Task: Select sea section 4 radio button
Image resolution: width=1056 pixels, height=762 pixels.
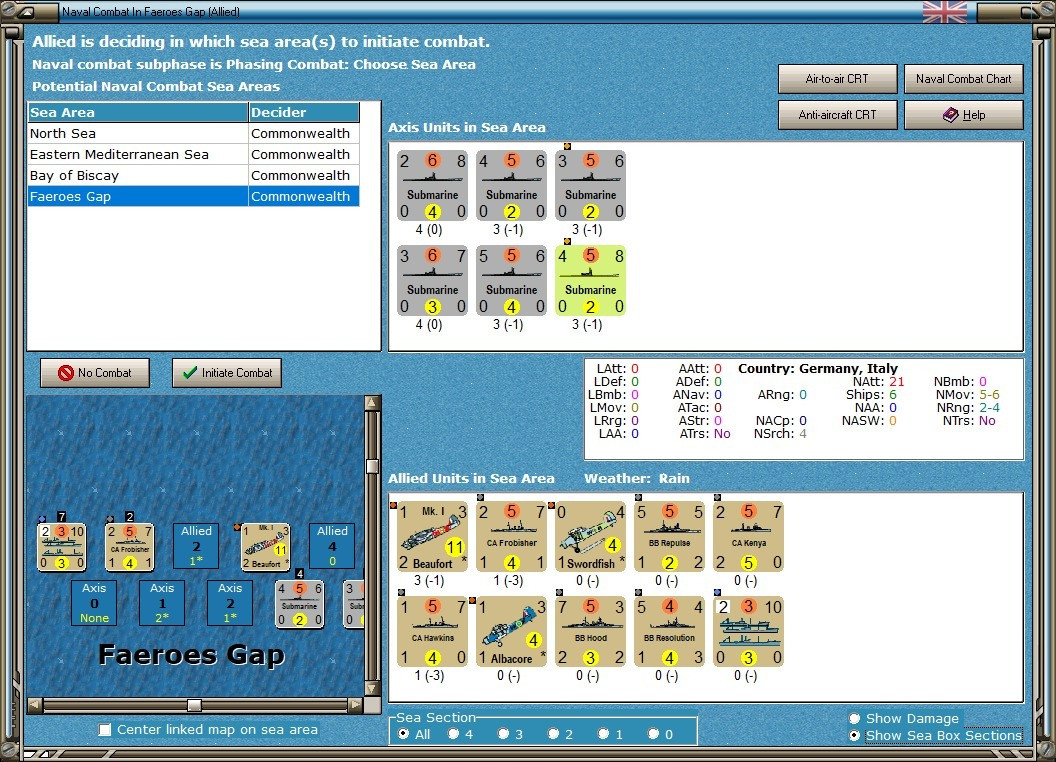Action: [x=453, y=734]
